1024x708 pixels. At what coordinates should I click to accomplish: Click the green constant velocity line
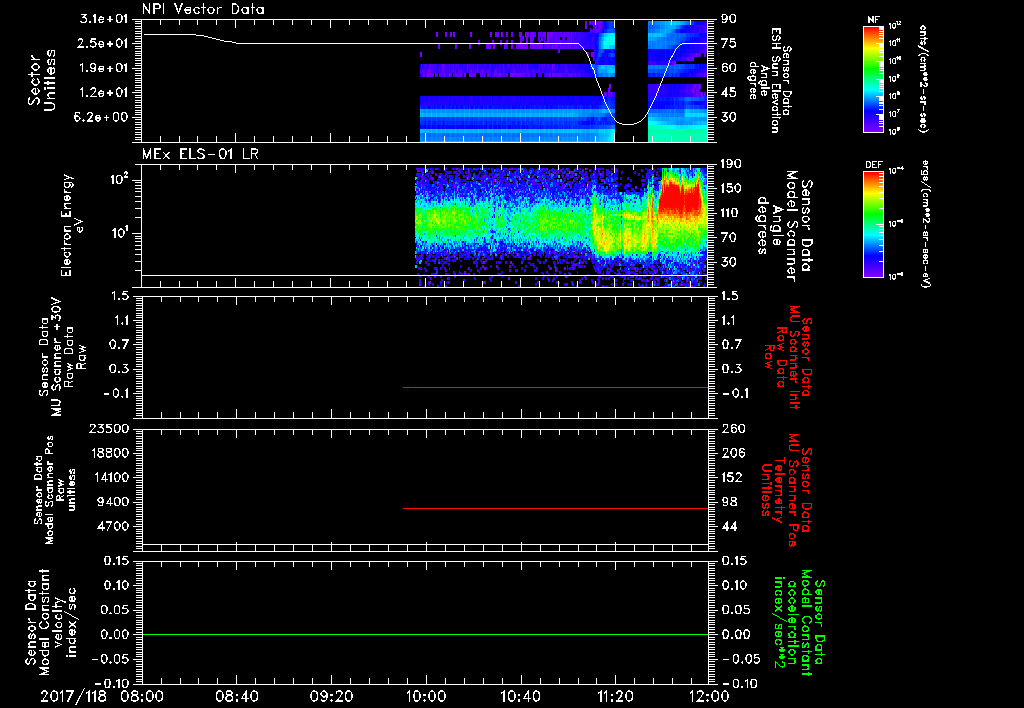coord(424,634)
